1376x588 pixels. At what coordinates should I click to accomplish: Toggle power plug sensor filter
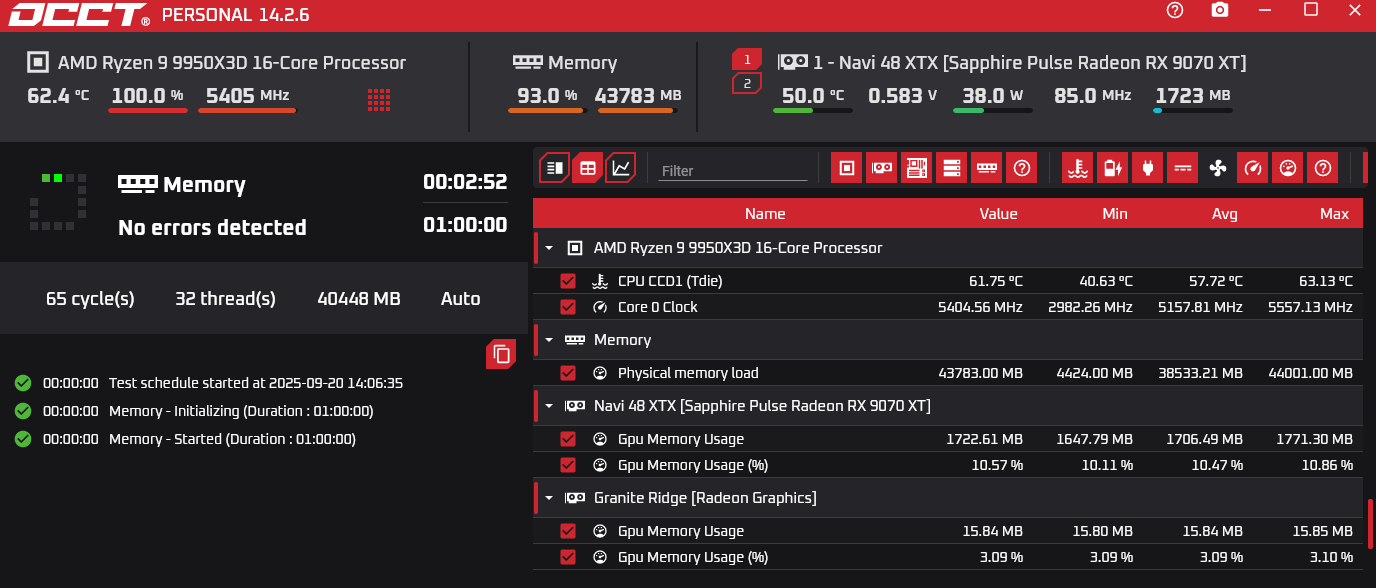(x=1147, y=168)
